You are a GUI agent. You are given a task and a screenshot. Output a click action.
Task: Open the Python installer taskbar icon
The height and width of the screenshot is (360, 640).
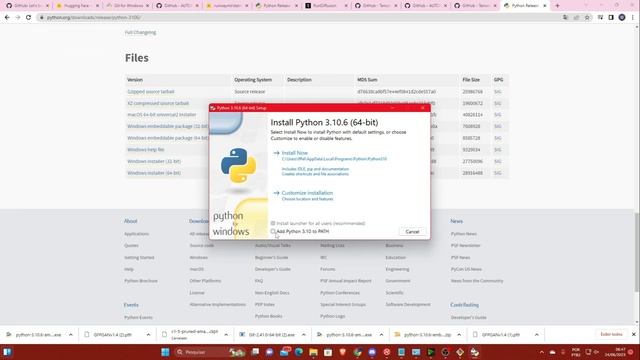coord(474,352)
